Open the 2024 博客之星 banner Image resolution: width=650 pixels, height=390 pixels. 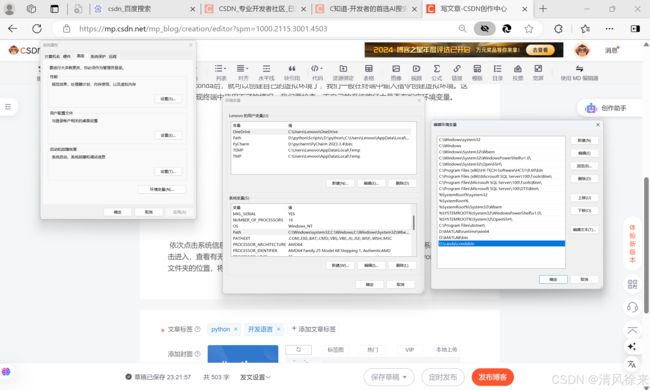pos(463,50)
